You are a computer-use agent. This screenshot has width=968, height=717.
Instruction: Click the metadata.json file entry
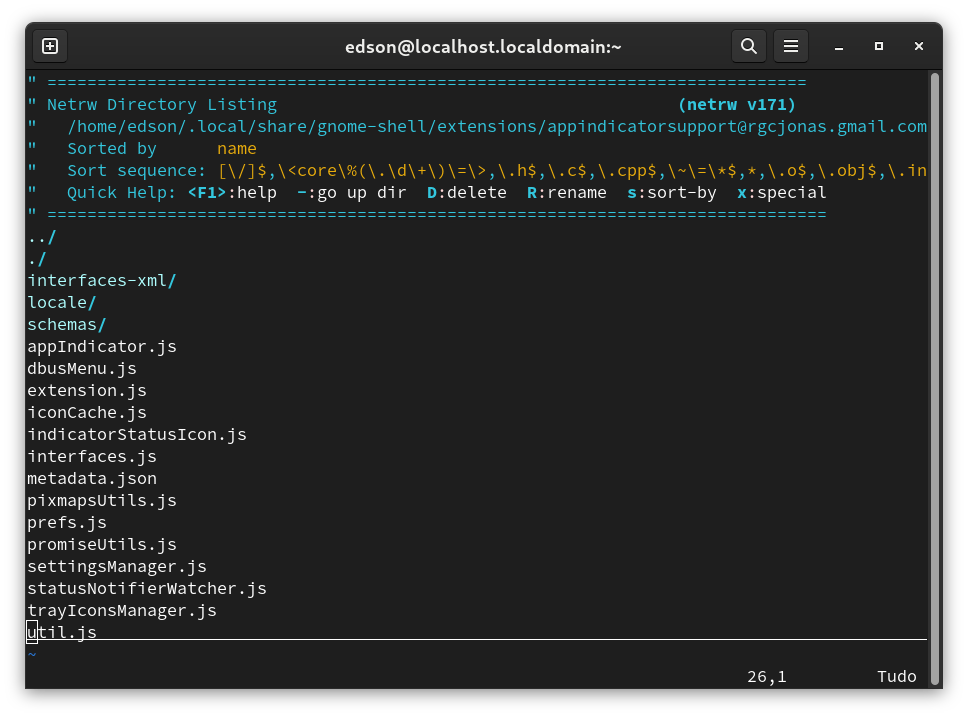coord(92,479)
